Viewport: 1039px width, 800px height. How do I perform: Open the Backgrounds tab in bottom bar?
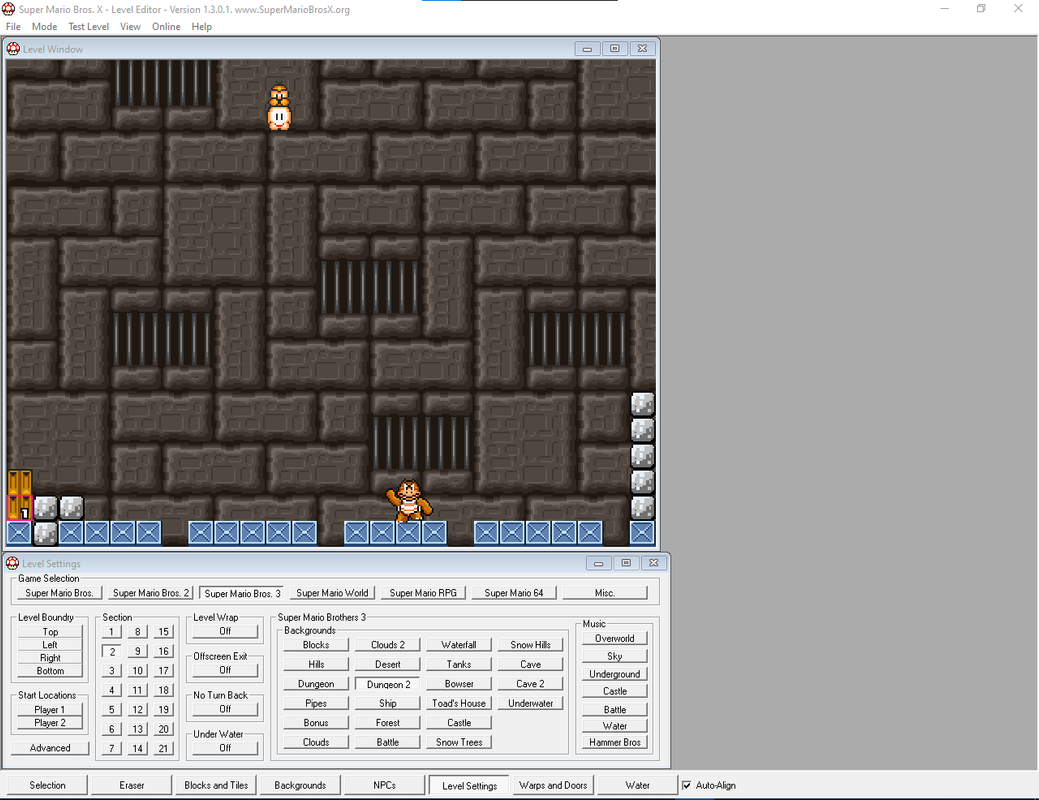click(300, 785)
